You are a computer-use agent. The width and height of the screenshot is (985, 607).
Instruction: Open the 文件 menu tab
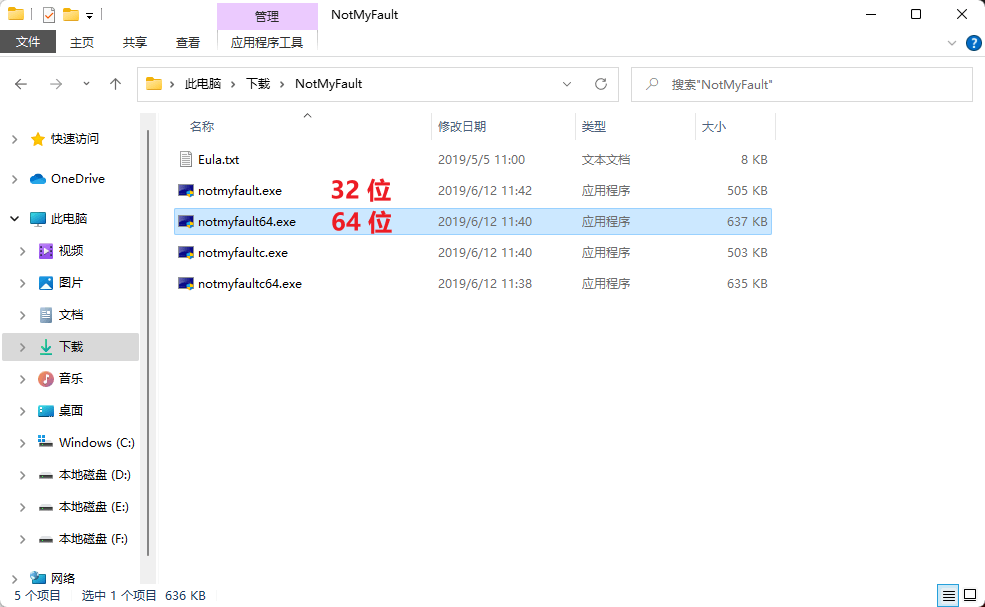[x=28, y=42]
